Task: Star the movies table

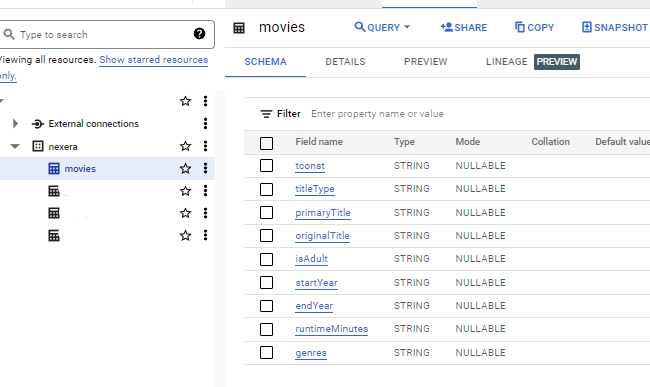Action: pos(185,168)
